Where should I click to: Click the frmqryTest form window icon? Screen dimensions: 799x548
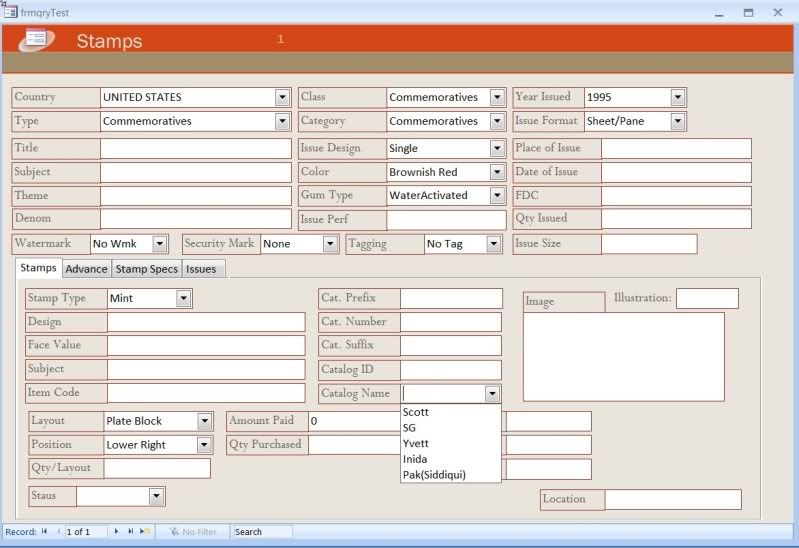point(10,12)
